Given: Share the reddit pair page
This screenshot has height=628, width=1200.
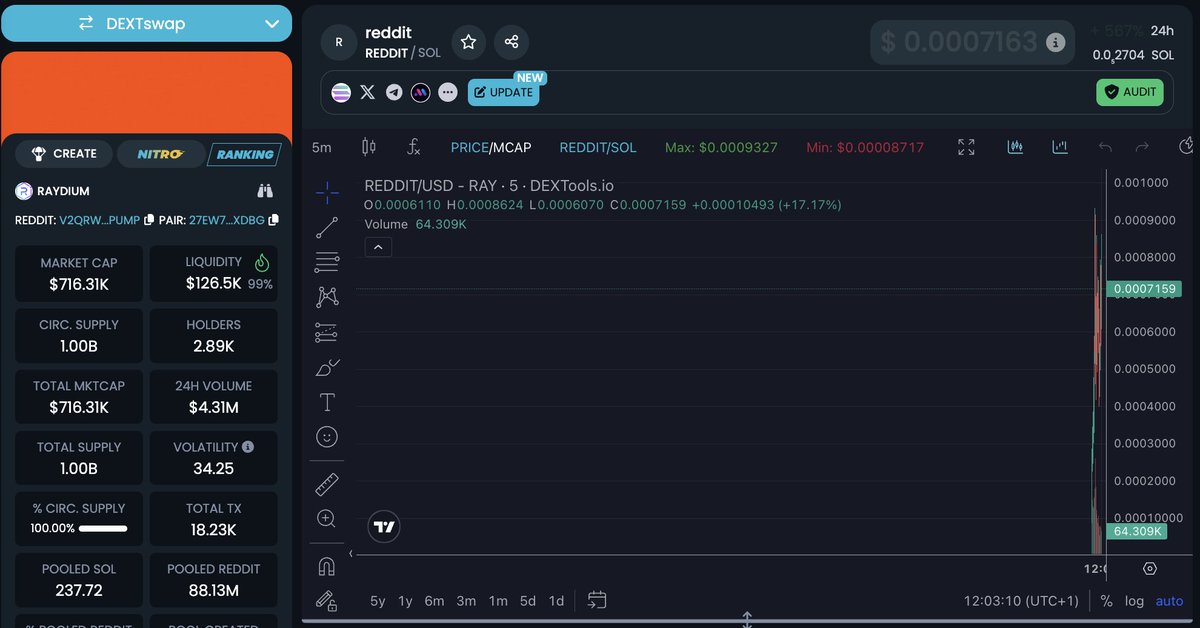Looking at the screenshot, I should (x=512, y=42).
